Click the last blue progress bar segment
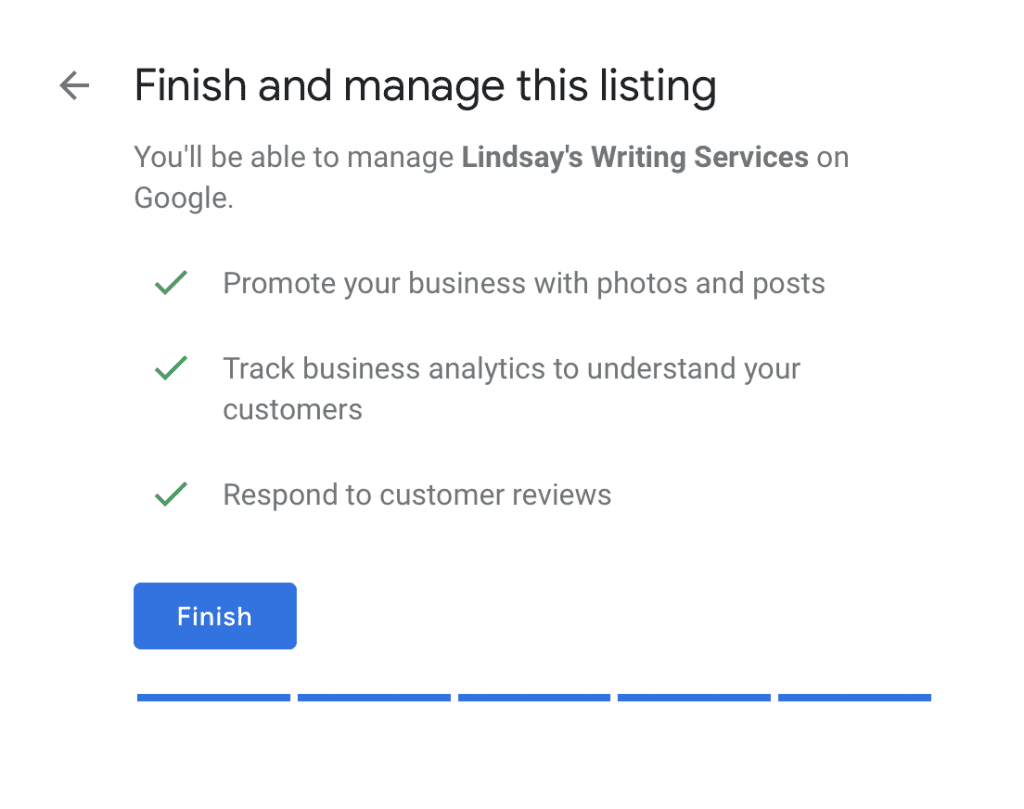This screenshot has height=809, width=1024. [x=854, y=697]
